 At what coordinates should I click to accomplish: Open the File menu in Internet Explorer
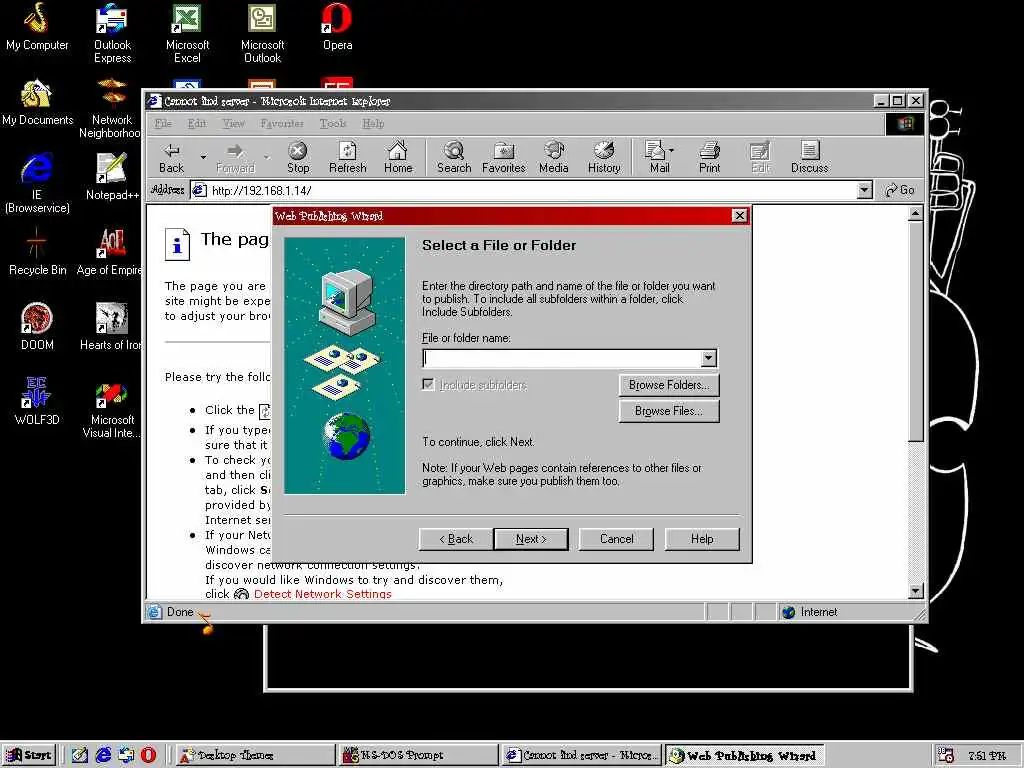click(x=163, y=123)
